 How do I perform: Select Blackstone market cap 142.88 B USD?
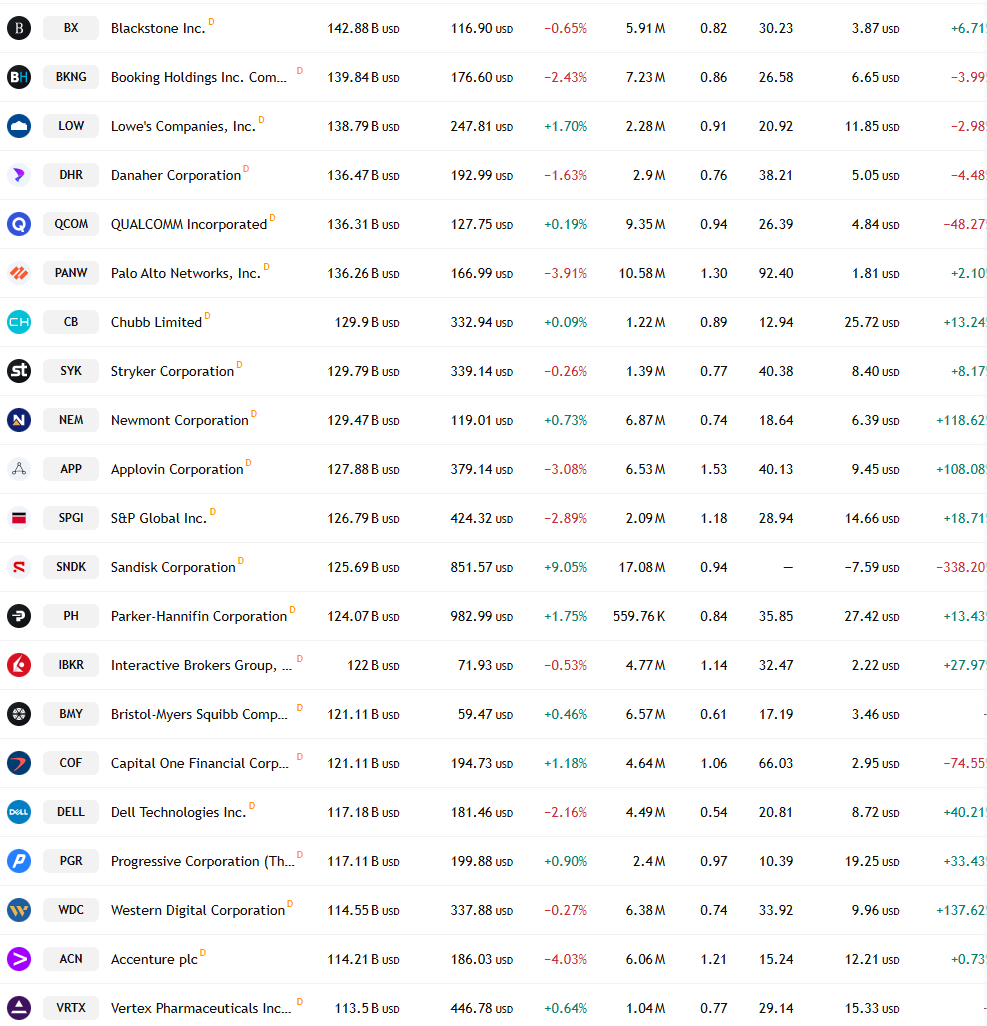363,28
